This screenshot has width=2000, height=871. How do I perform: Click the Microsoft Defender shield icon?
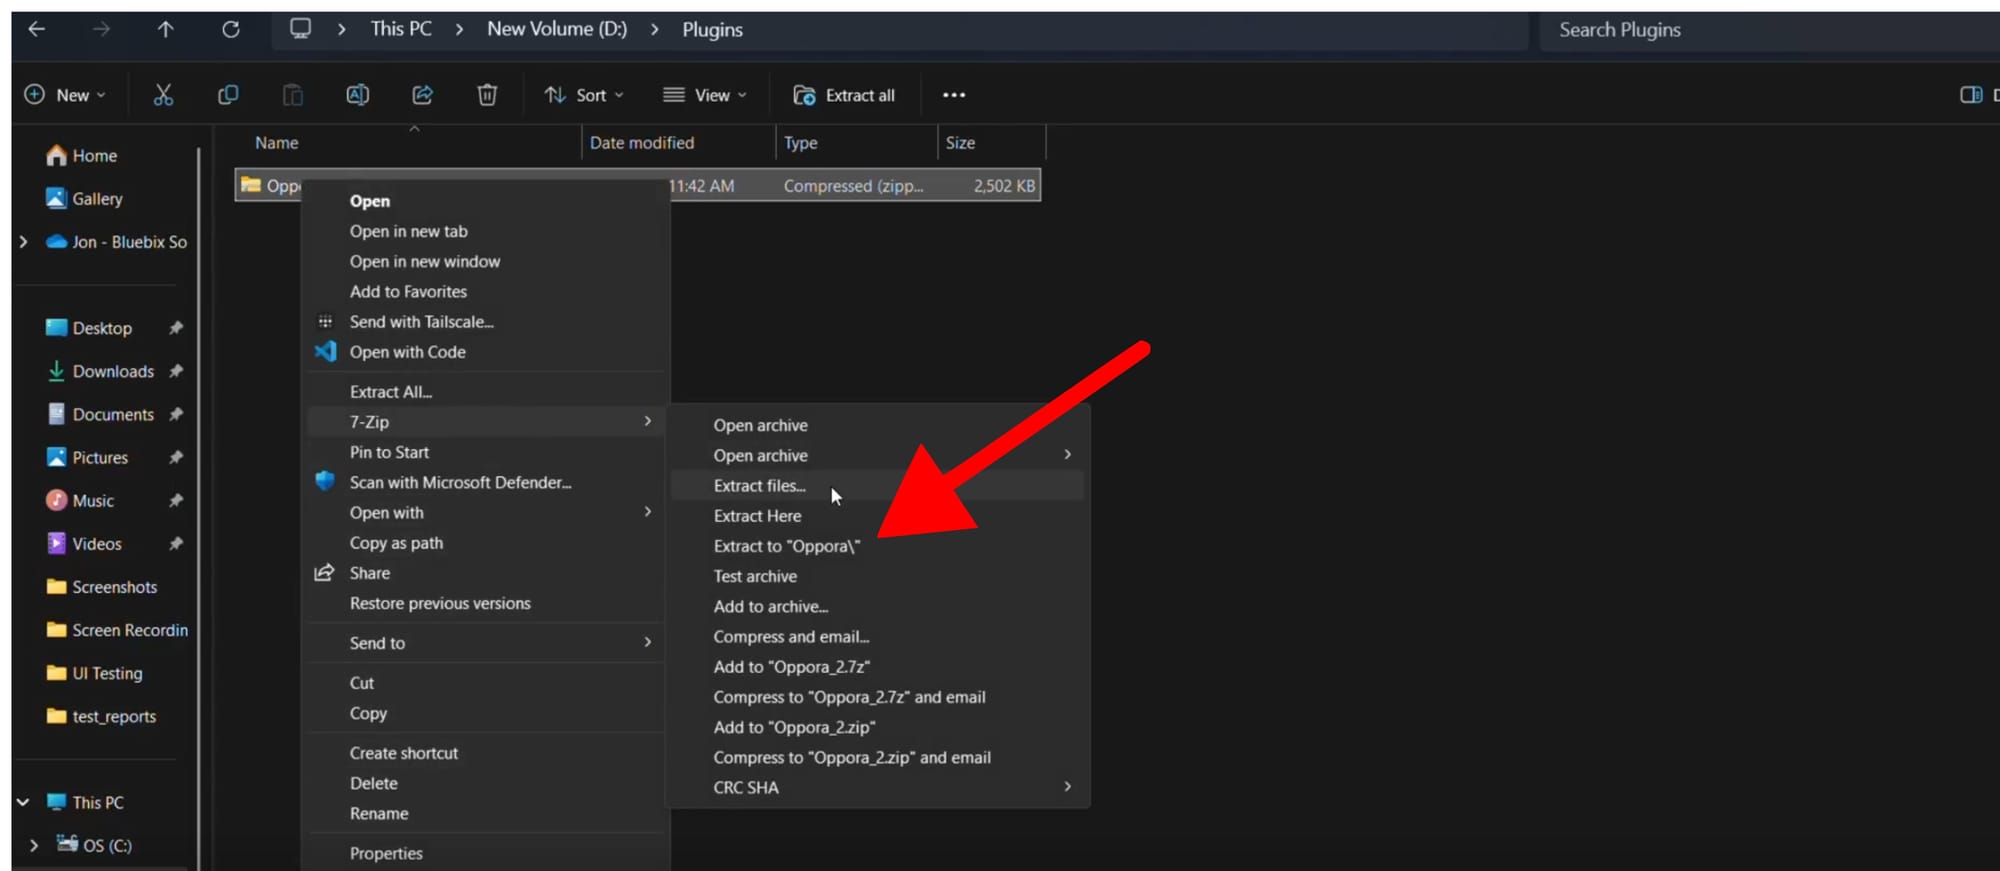[325, 481]
